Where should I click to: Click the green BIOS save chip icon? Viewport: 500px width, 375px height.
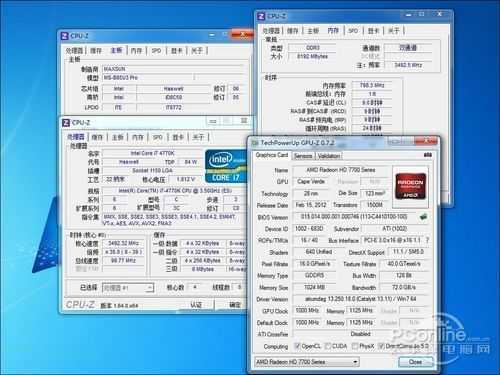[x=423, y=217]
